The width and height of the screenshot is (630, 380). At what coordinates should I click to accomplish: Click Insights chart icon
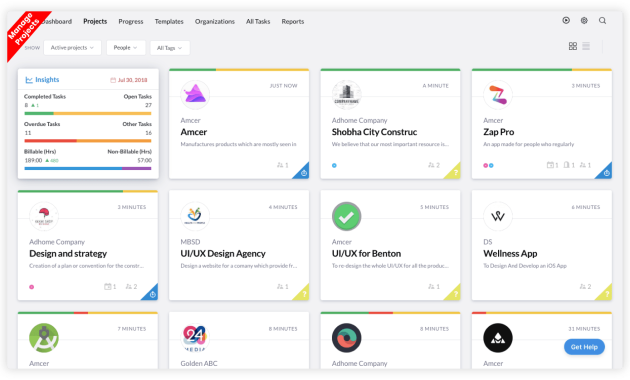pos(29,80)
